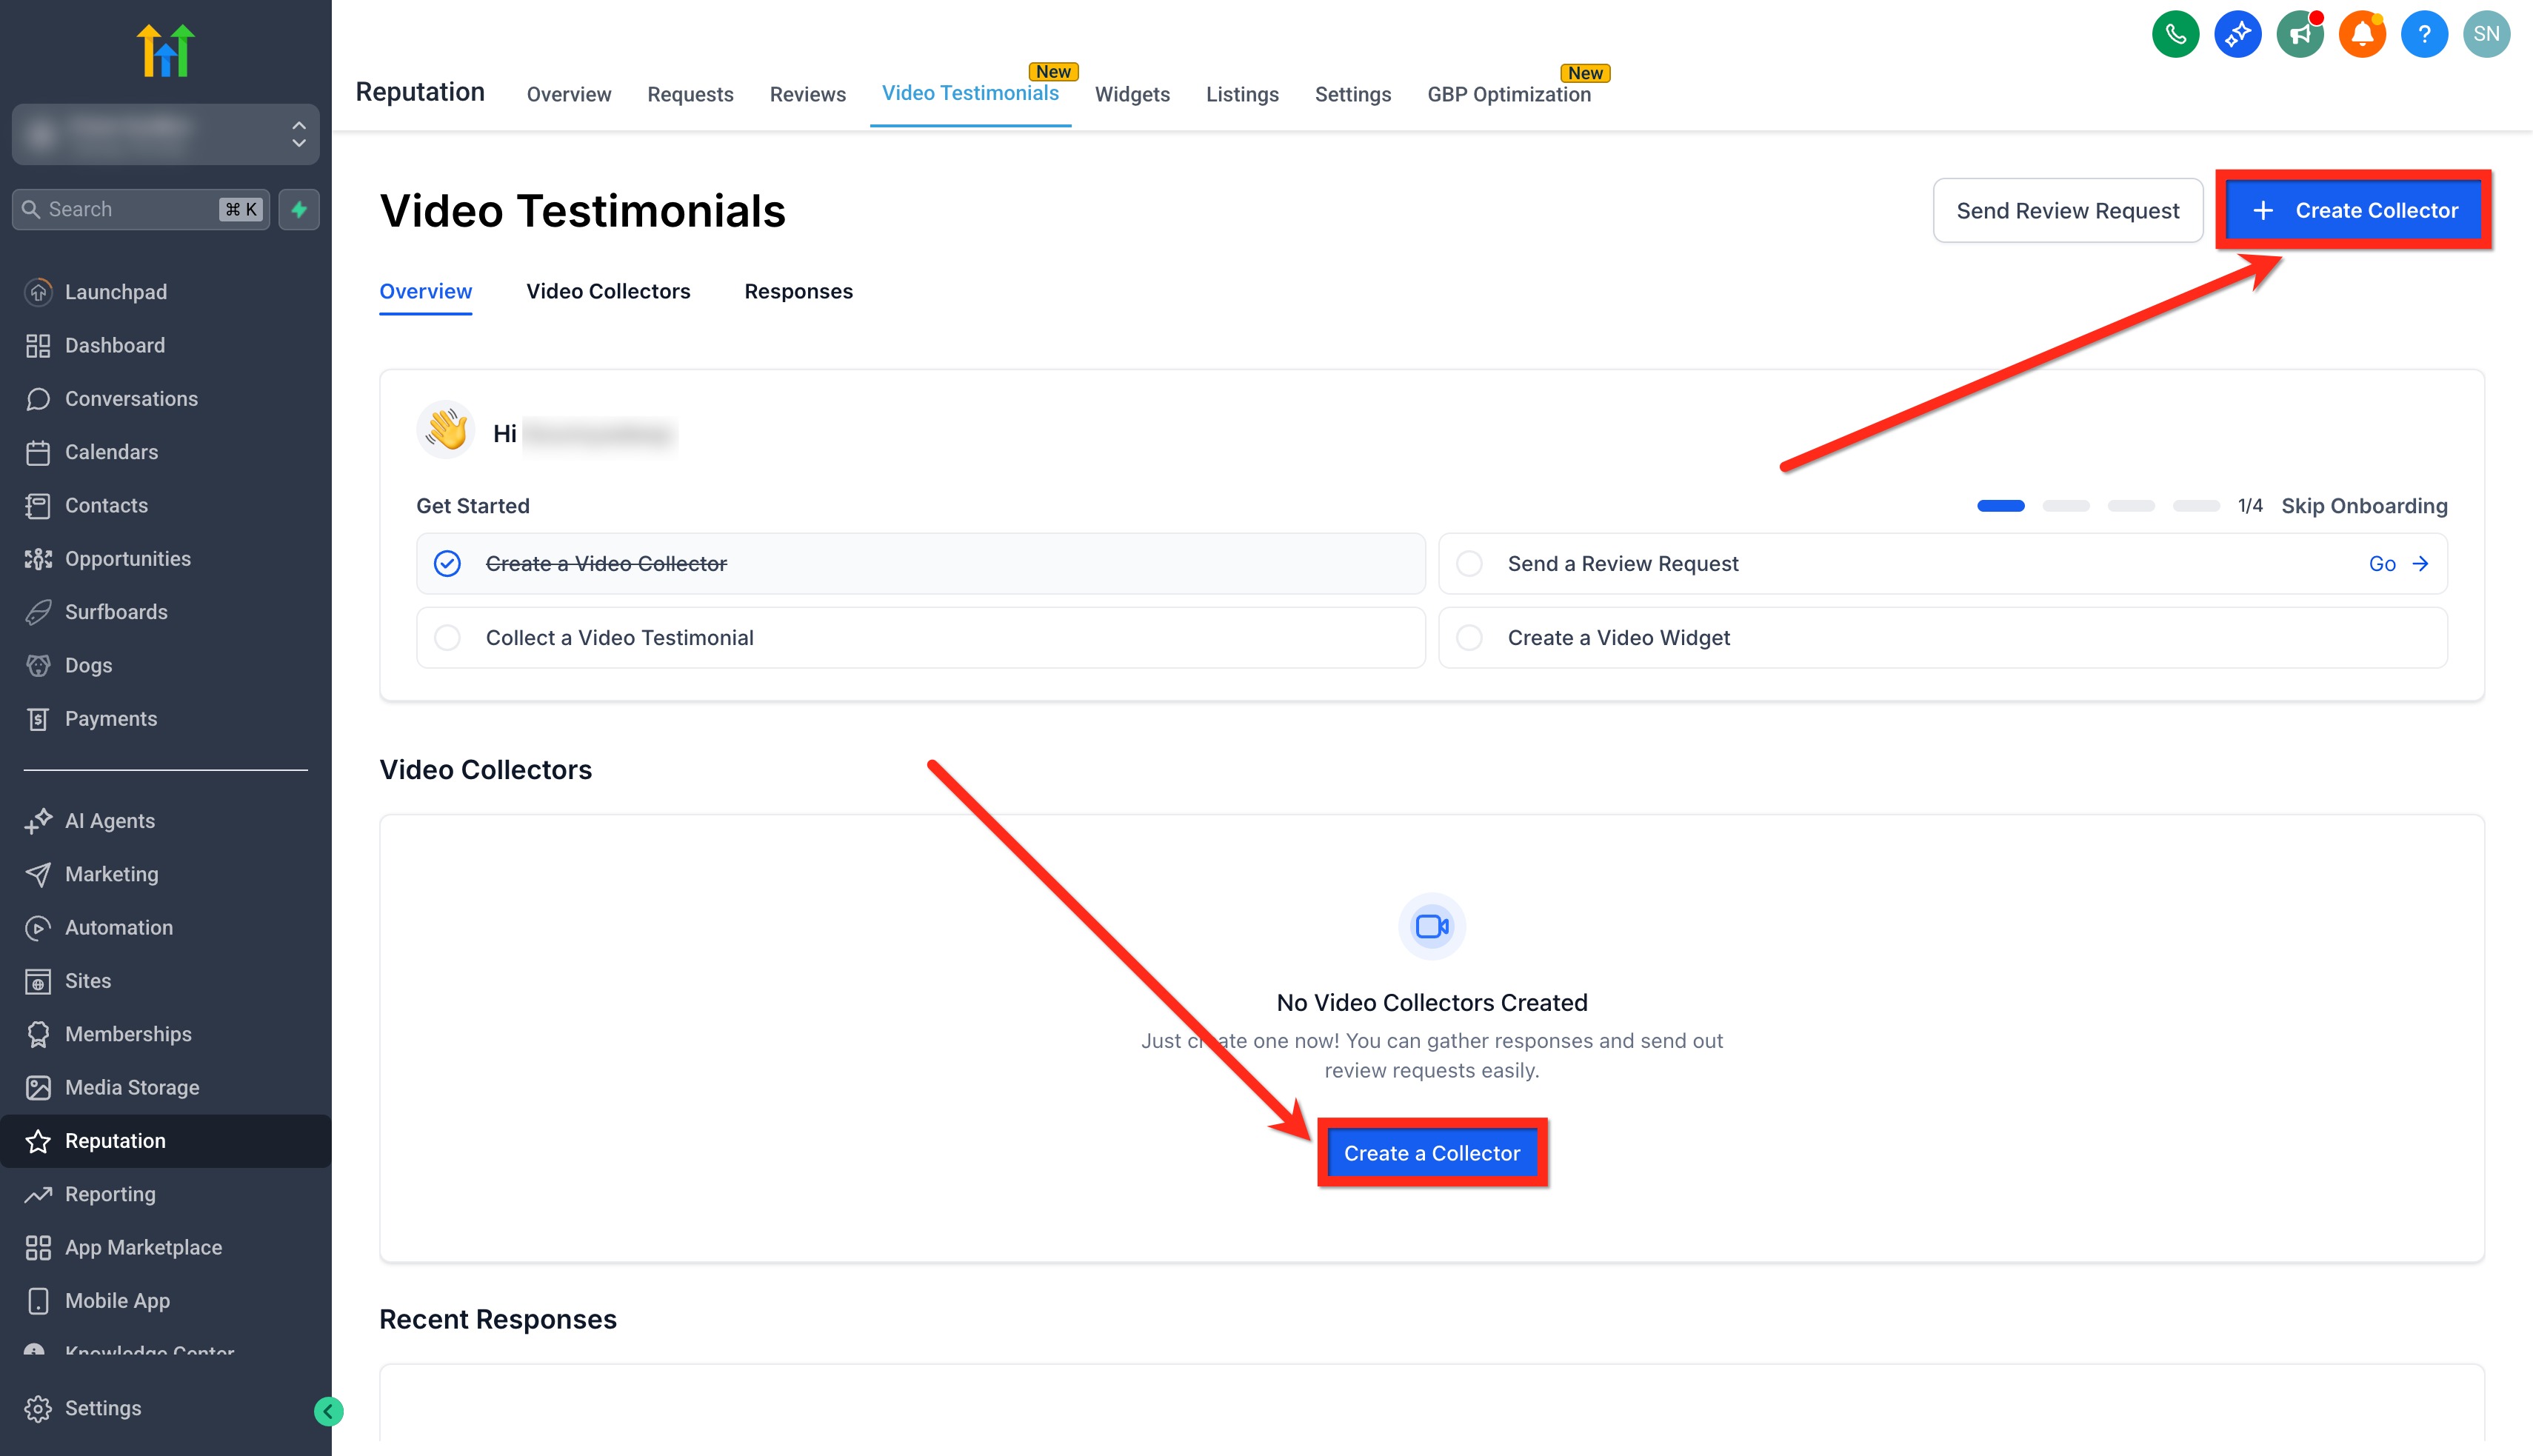
Task: Open the megaphone announcements icon
Action: (x=2299, y=35)
